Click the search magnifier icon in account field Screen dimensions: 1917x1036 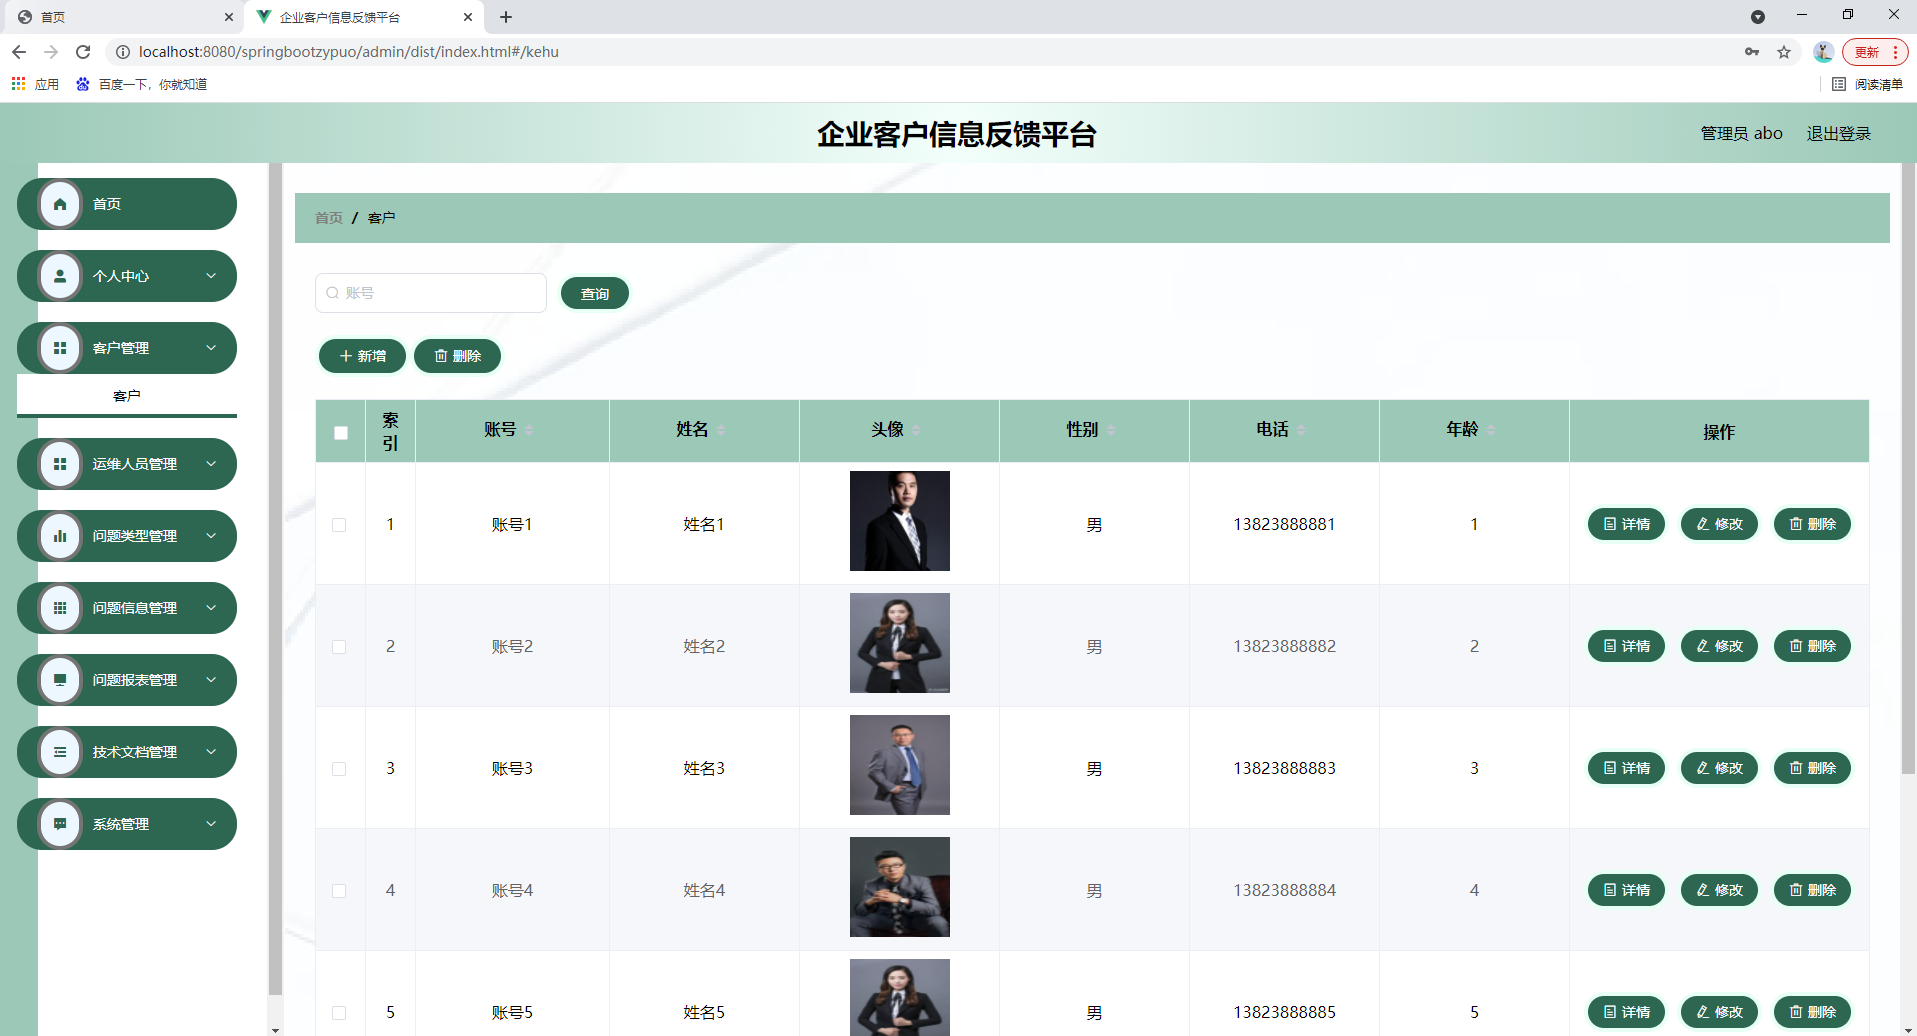333,292
